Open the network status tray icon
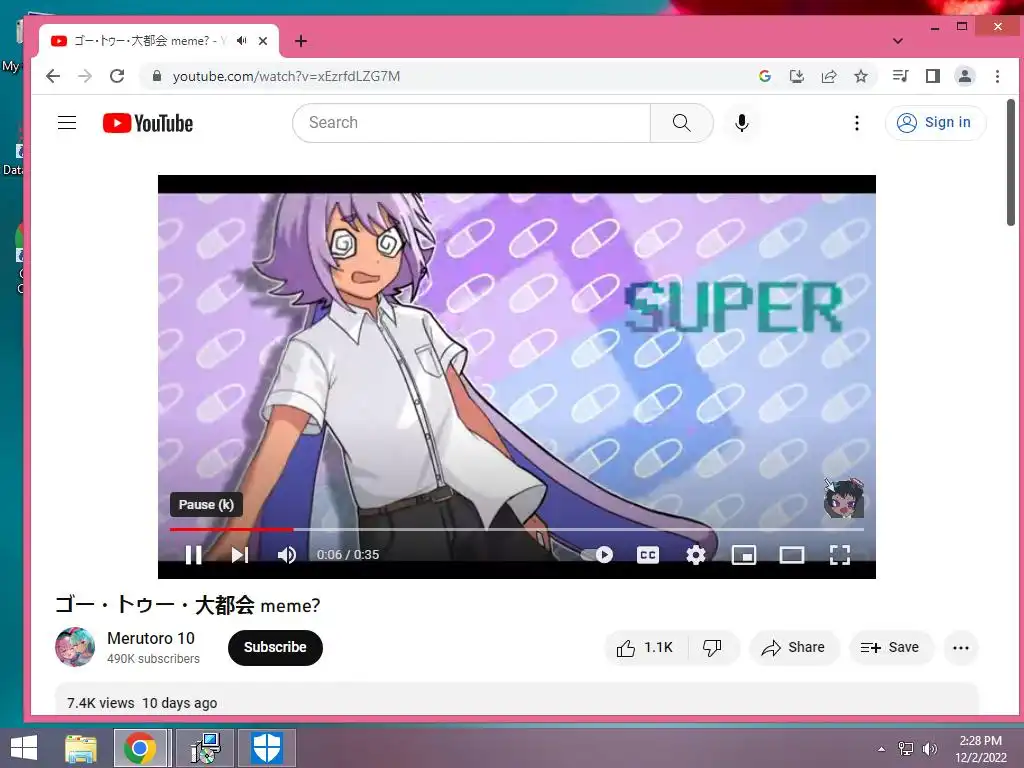Image resolution: width=1024 pixels, height=768 pixels. (906, 748)
